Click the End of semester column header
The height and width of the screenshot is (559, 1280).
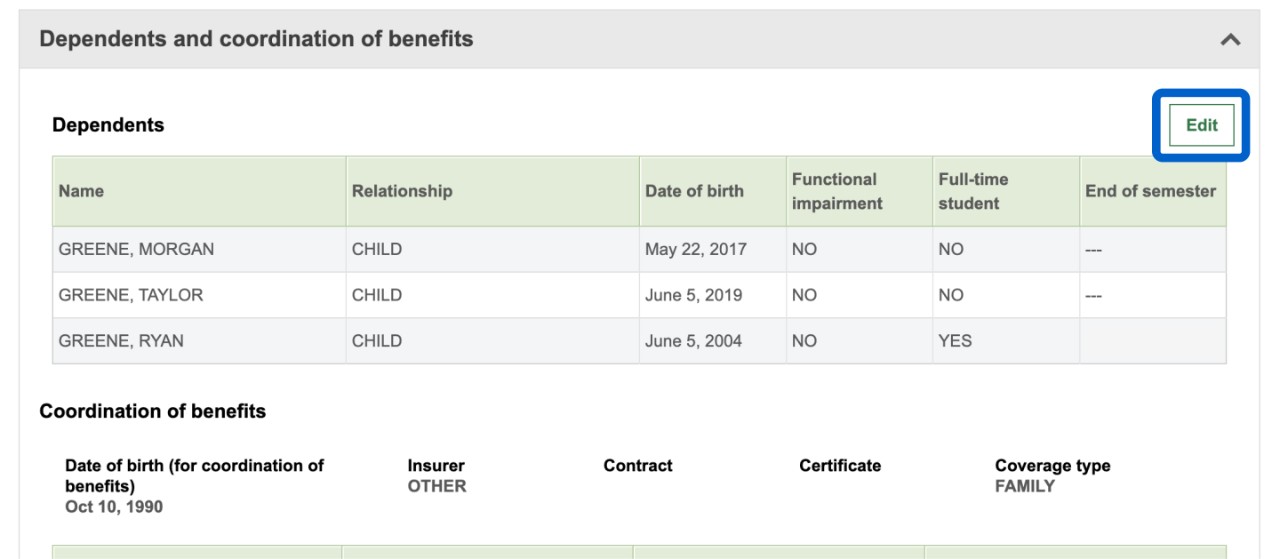tap(1150, 191)
